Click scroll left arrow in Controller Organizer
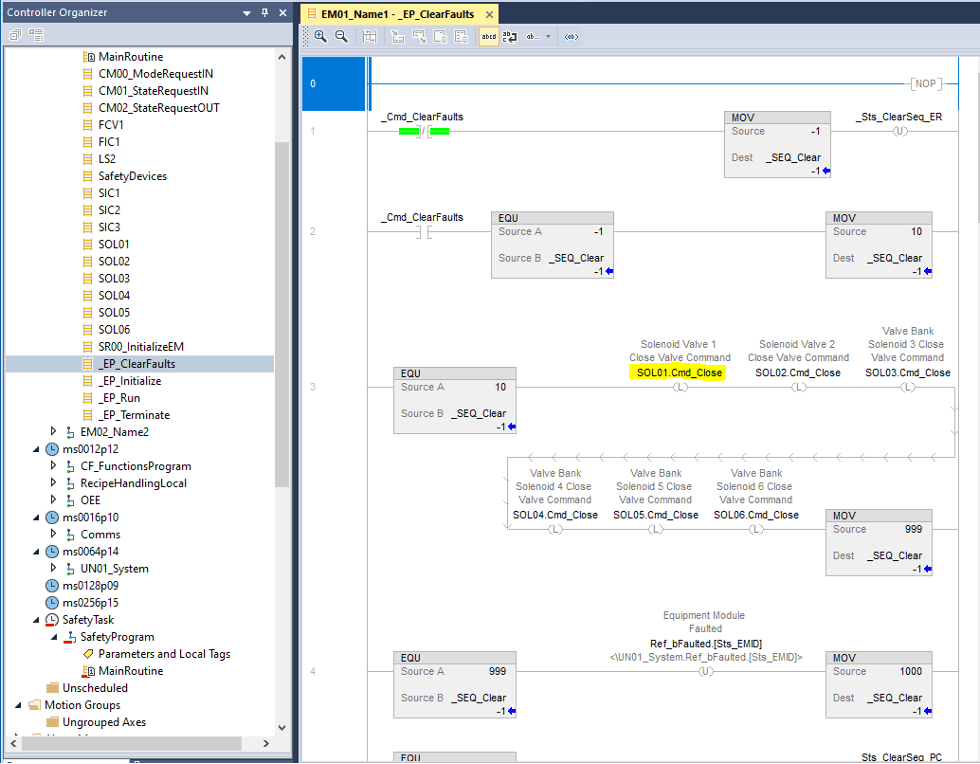The width and height of the screenshot is (980, 764). pyautogui.click(x=12, y=743)
